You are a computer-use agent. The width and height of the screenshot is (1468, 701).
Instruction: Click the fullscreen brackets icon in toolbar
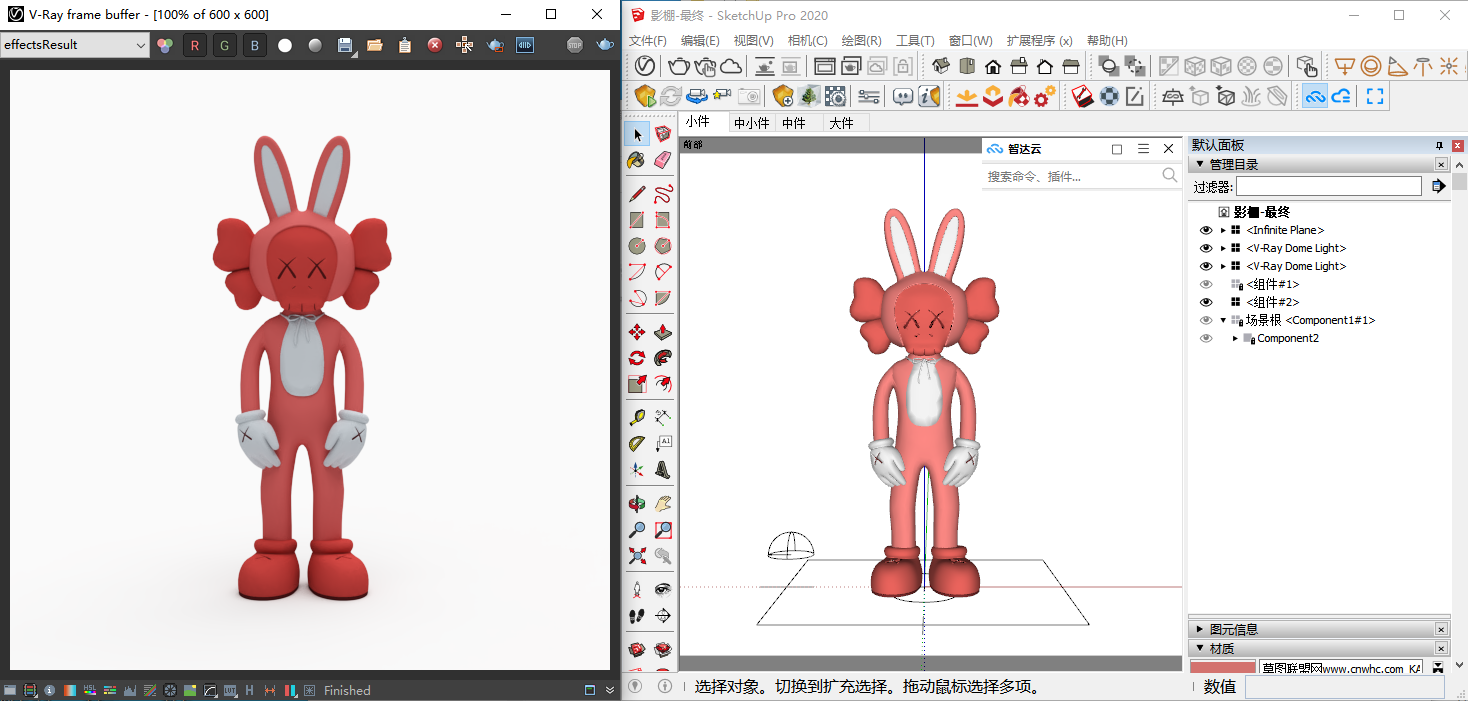[x=1375, y=96]
